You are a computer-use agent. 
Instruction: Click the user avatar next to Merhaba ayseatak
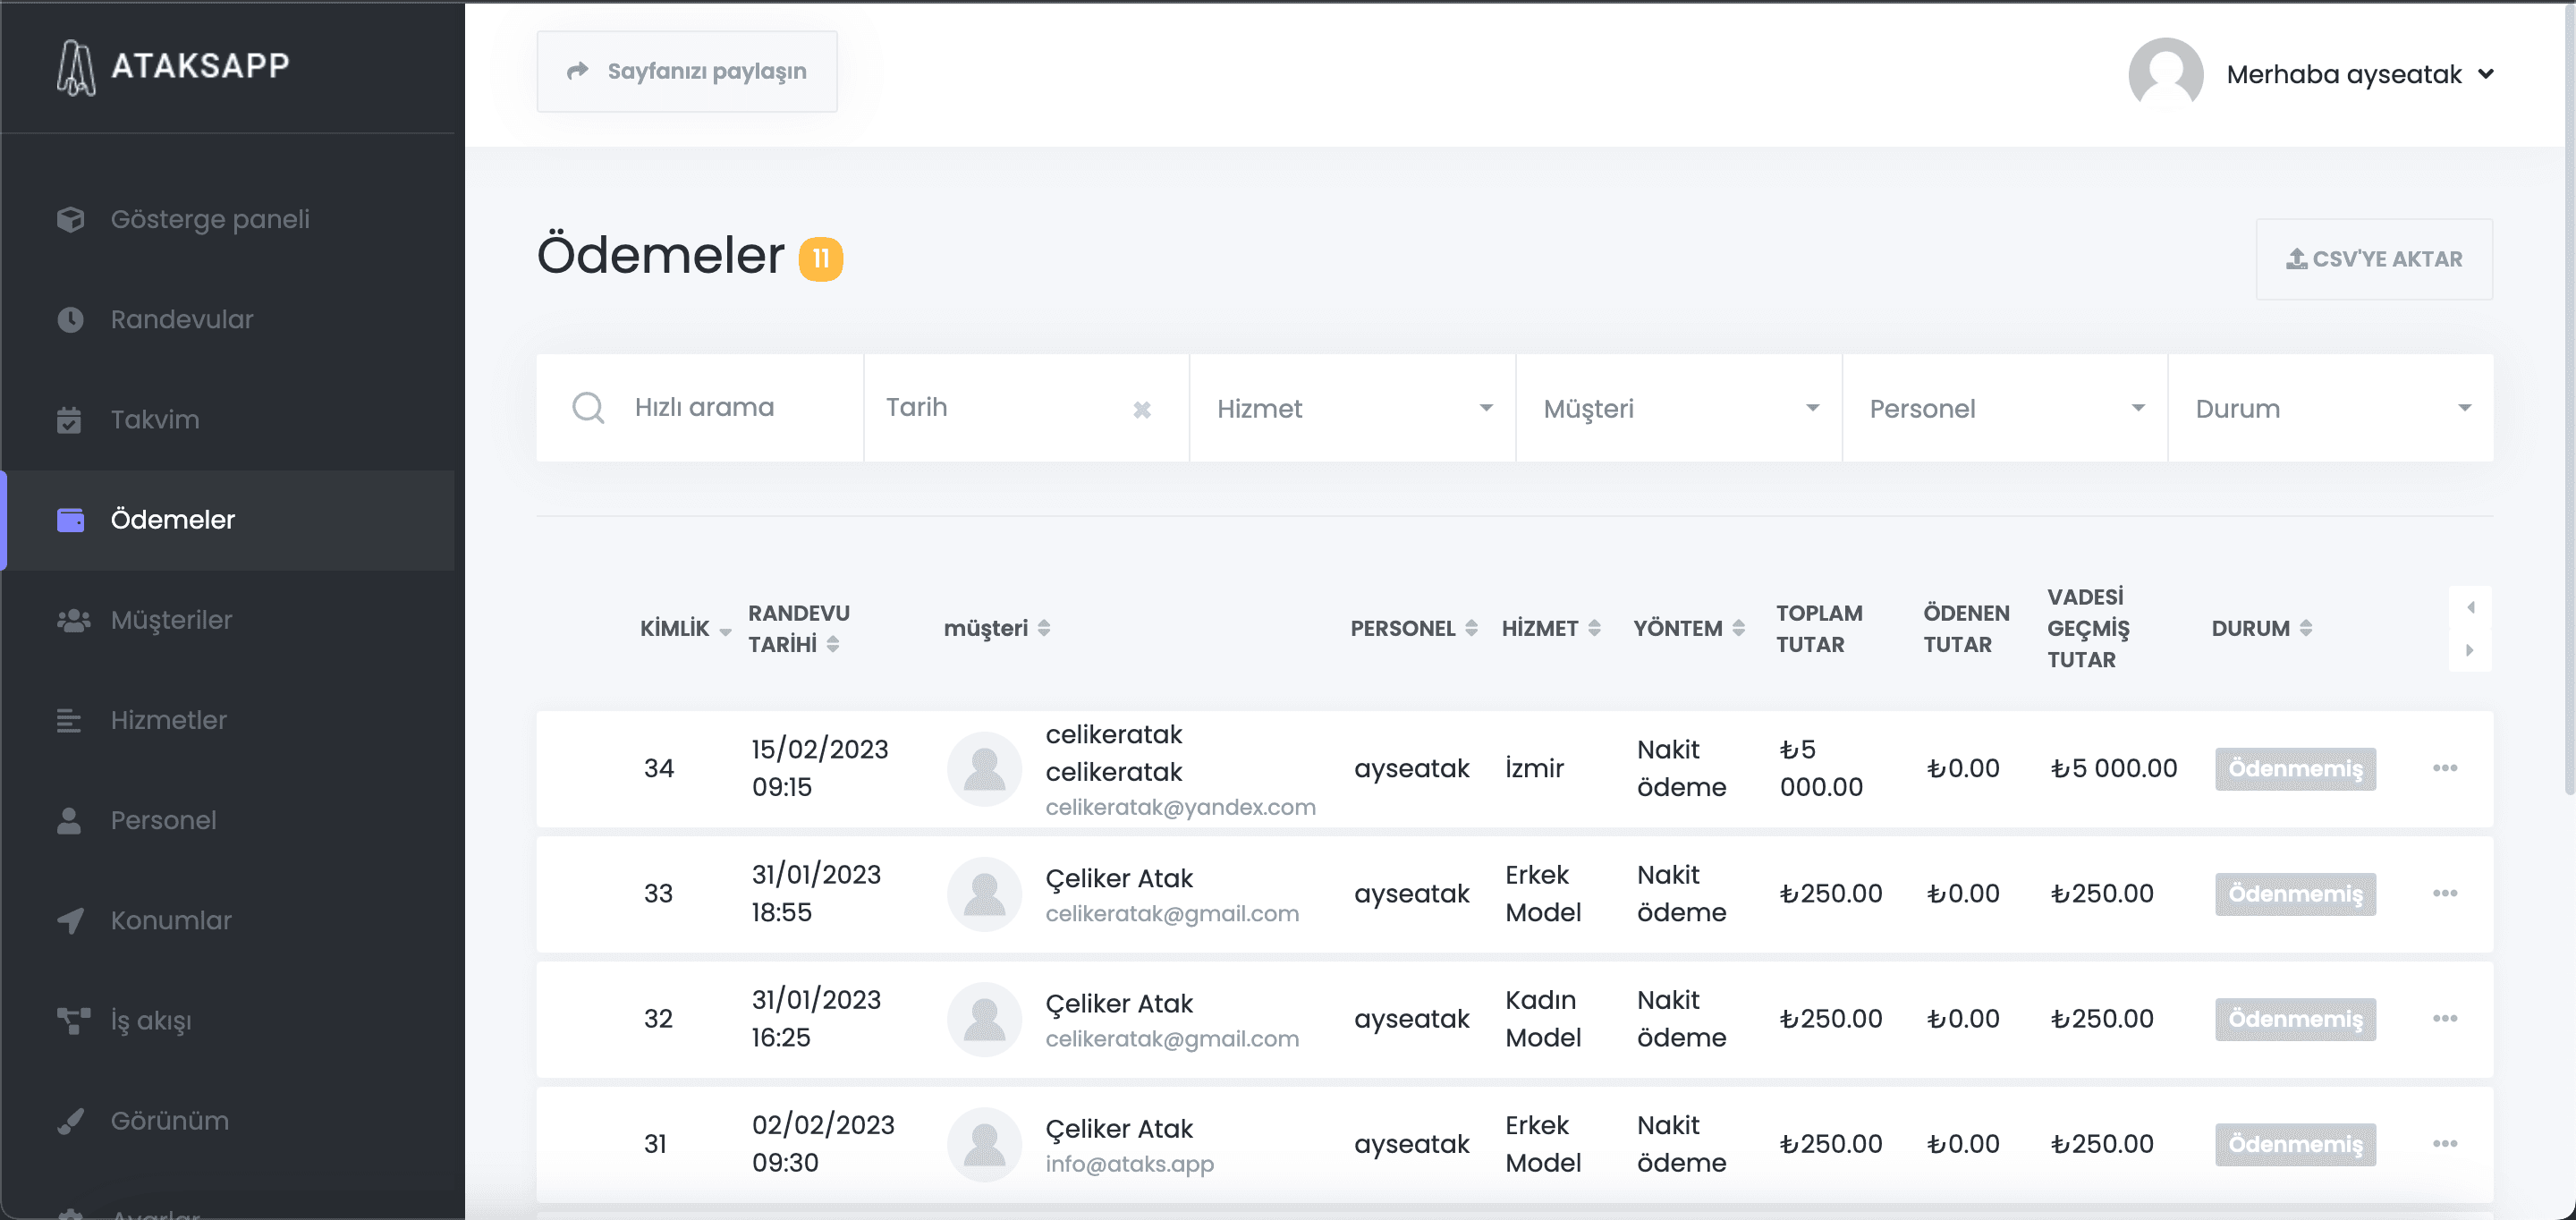[2165, 74]
